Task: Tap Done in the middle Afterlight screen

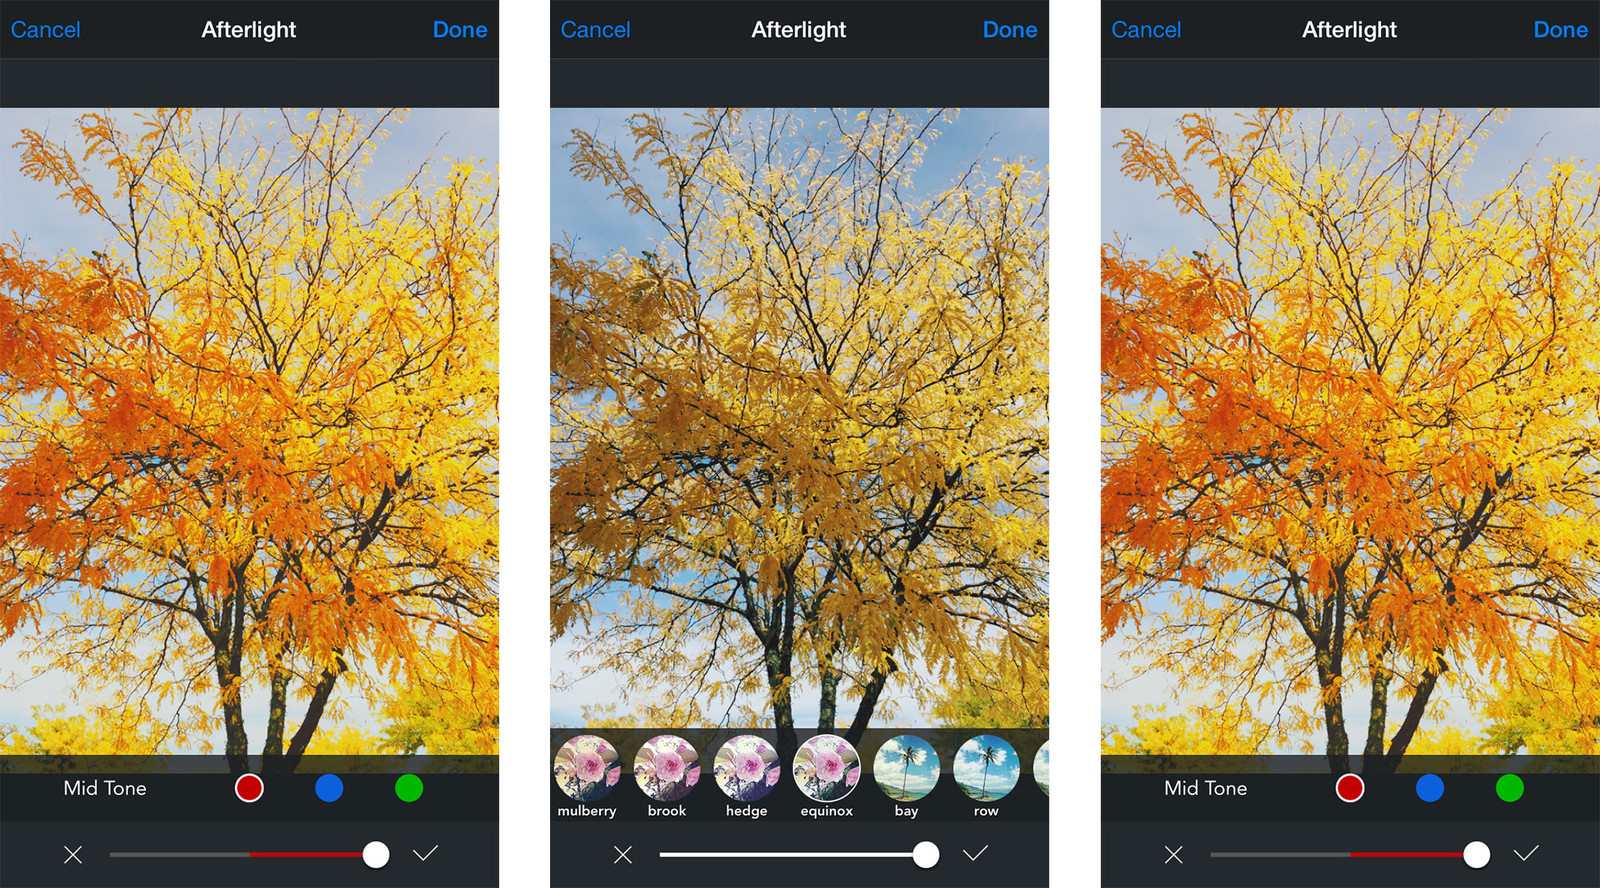Action: tap(1010, 30)
